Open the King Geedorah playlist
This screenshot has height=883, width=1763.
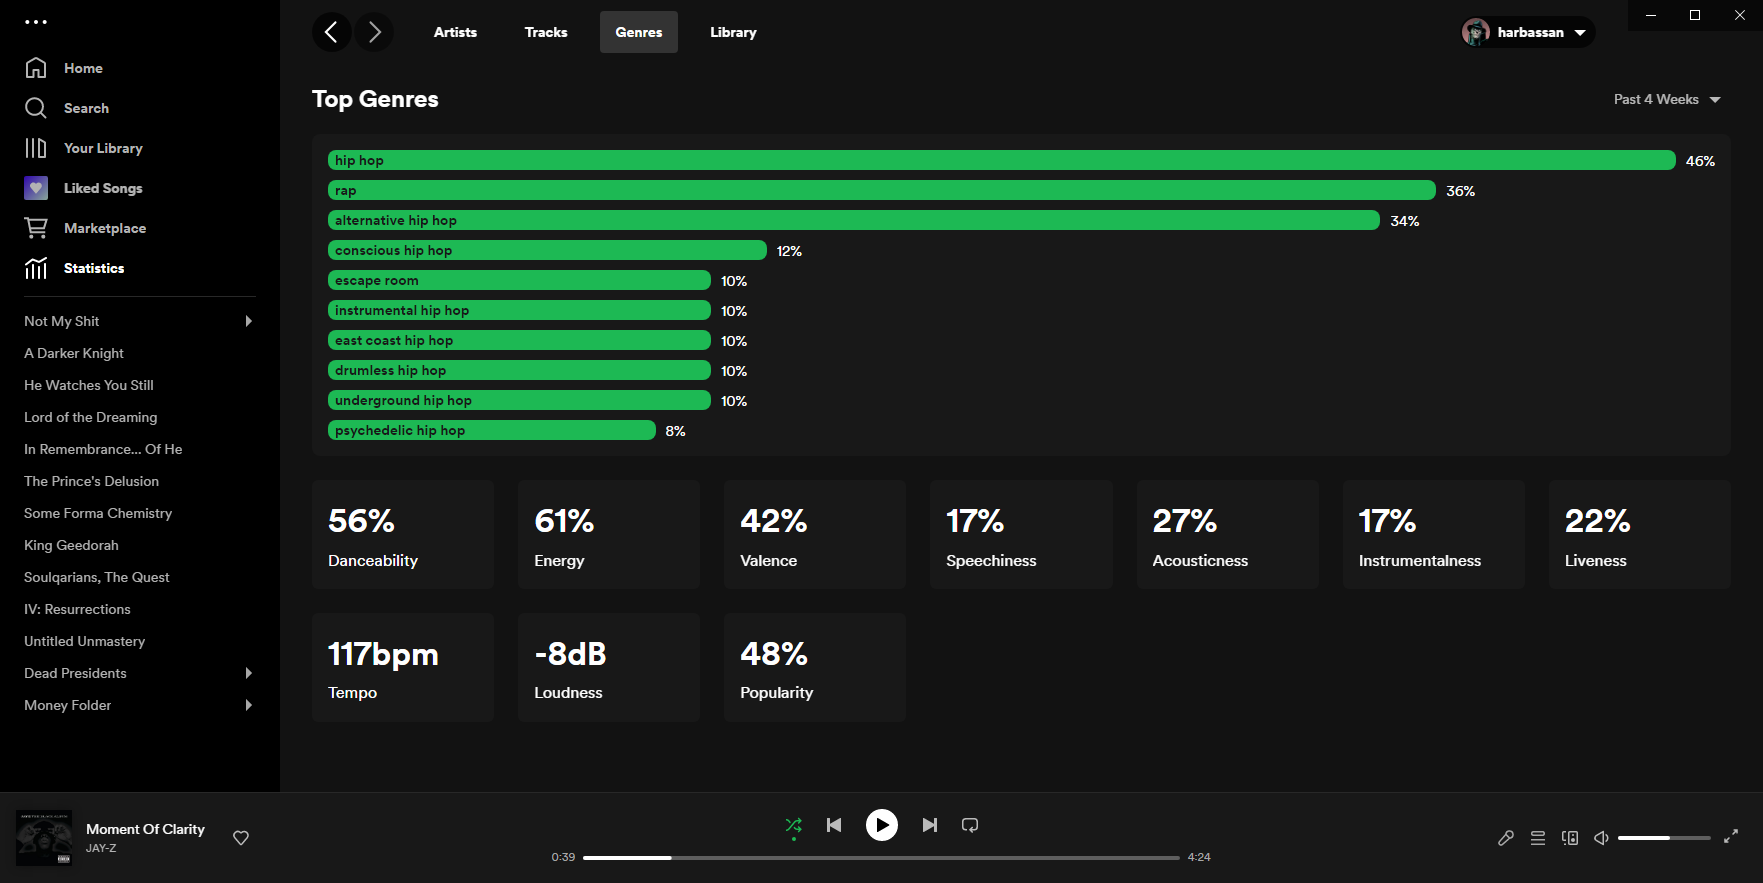pyautogui.click(x=71, y=545)
